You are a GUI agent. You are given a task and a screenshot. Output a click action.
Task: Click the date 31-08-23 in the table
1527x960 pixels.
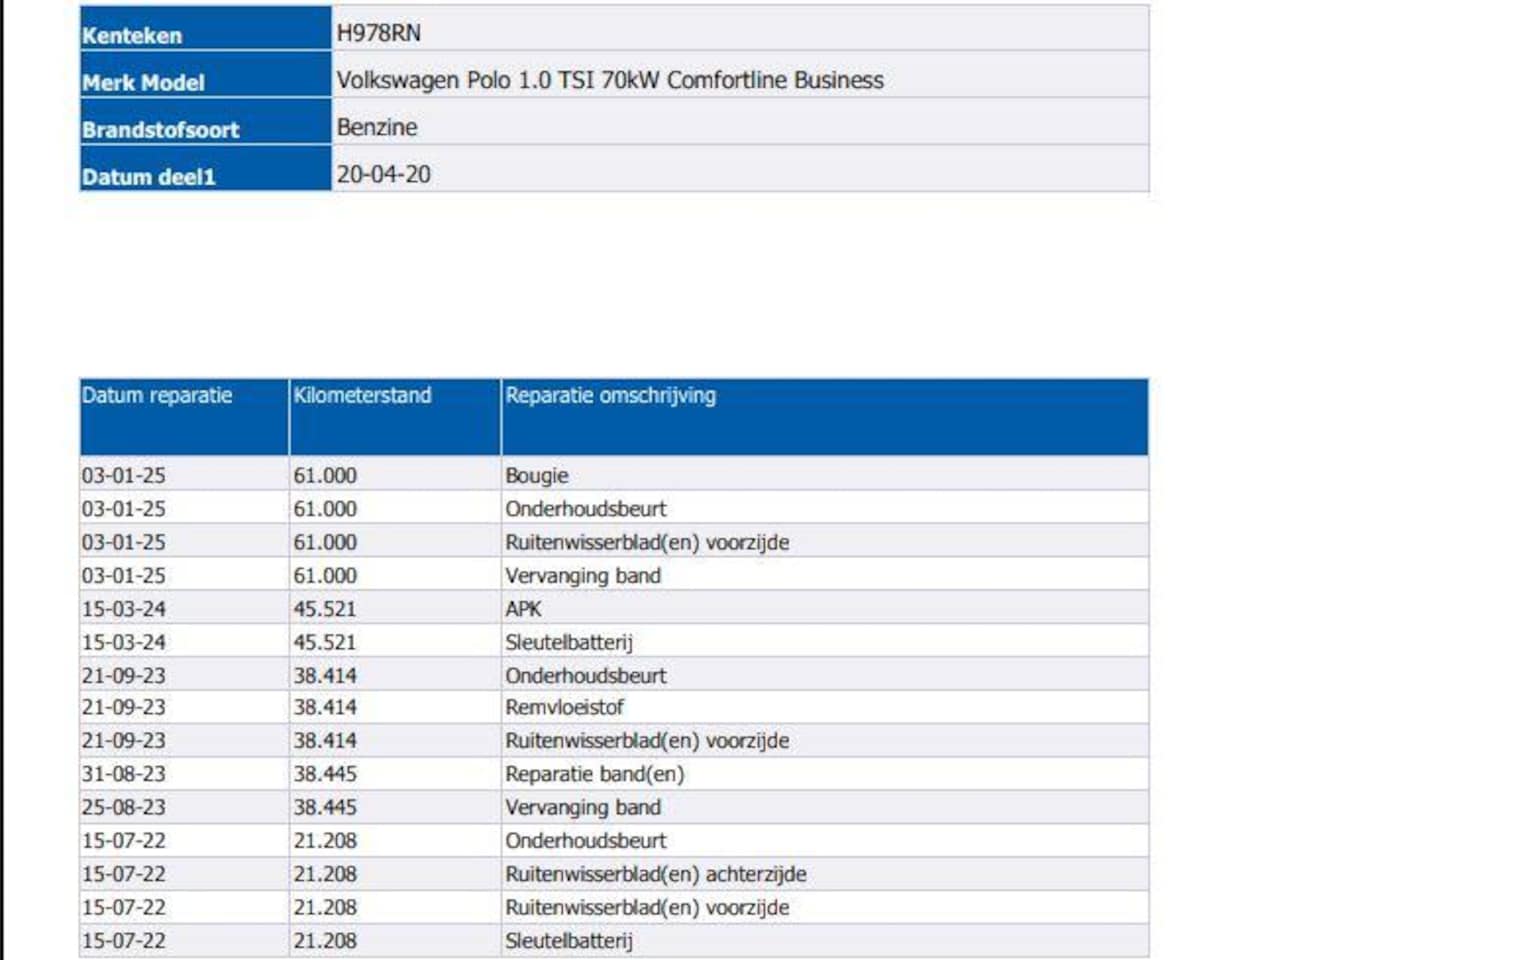coord(124,774)
